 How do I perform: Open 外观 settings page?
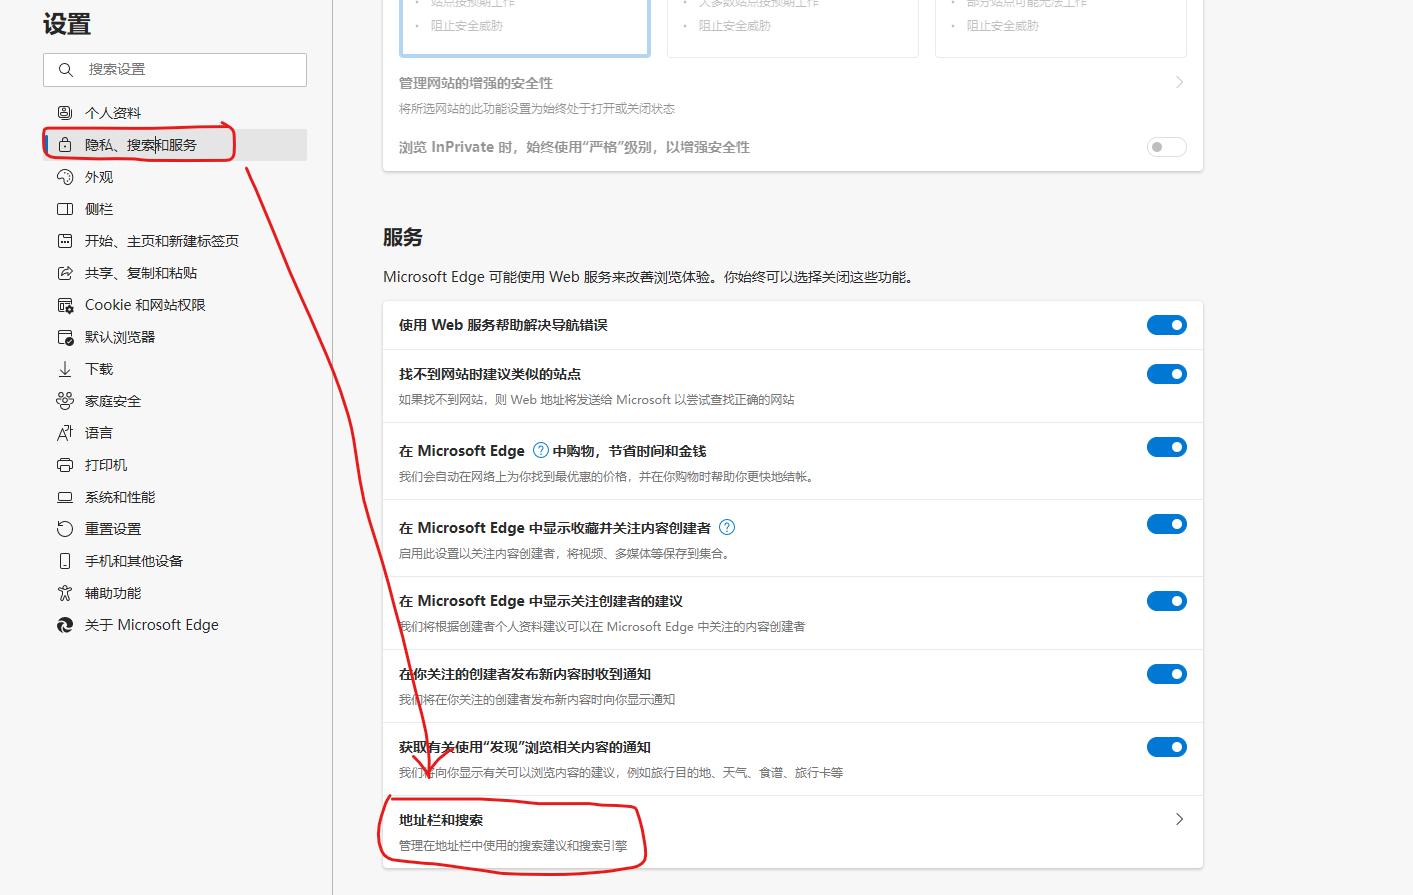175,177
